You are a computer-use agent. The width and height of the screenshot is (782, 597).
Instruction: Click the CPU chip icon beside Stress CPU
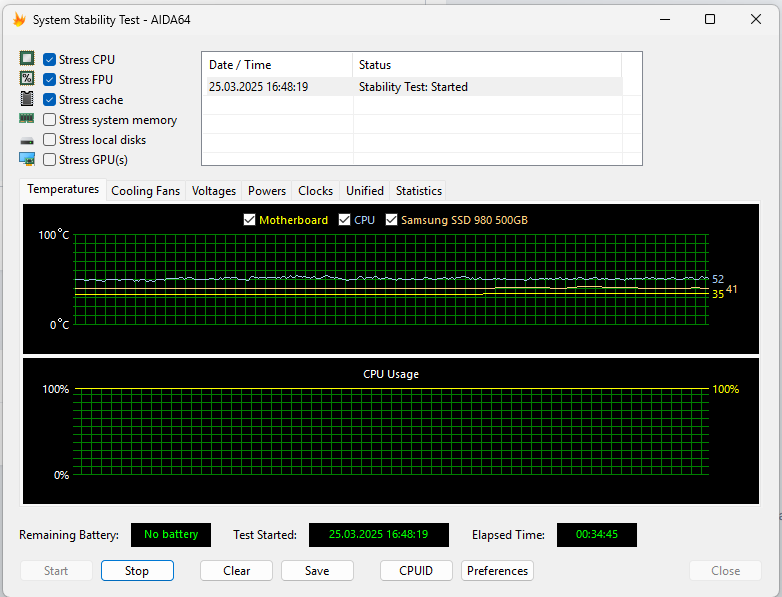click(27, 60)
